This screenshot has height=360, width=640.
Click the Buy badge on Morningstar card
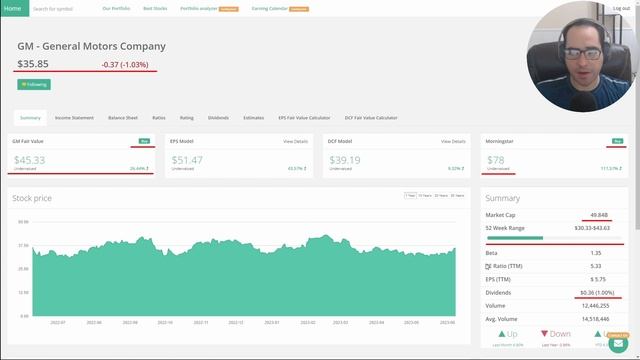(x=617, y=141)
